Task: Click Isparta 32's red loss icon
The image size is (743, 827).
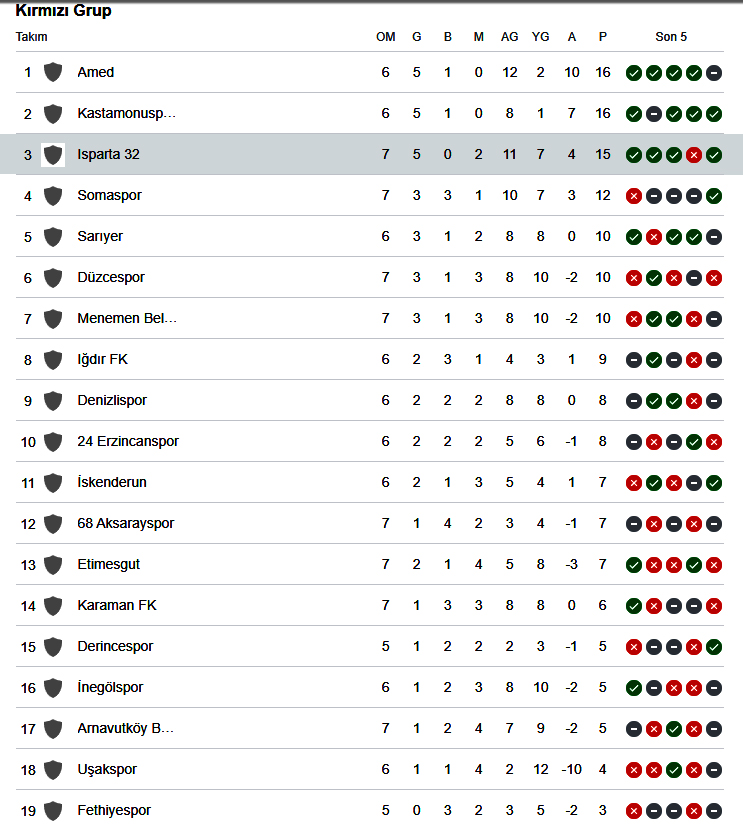Action: (x=694, y=155)
